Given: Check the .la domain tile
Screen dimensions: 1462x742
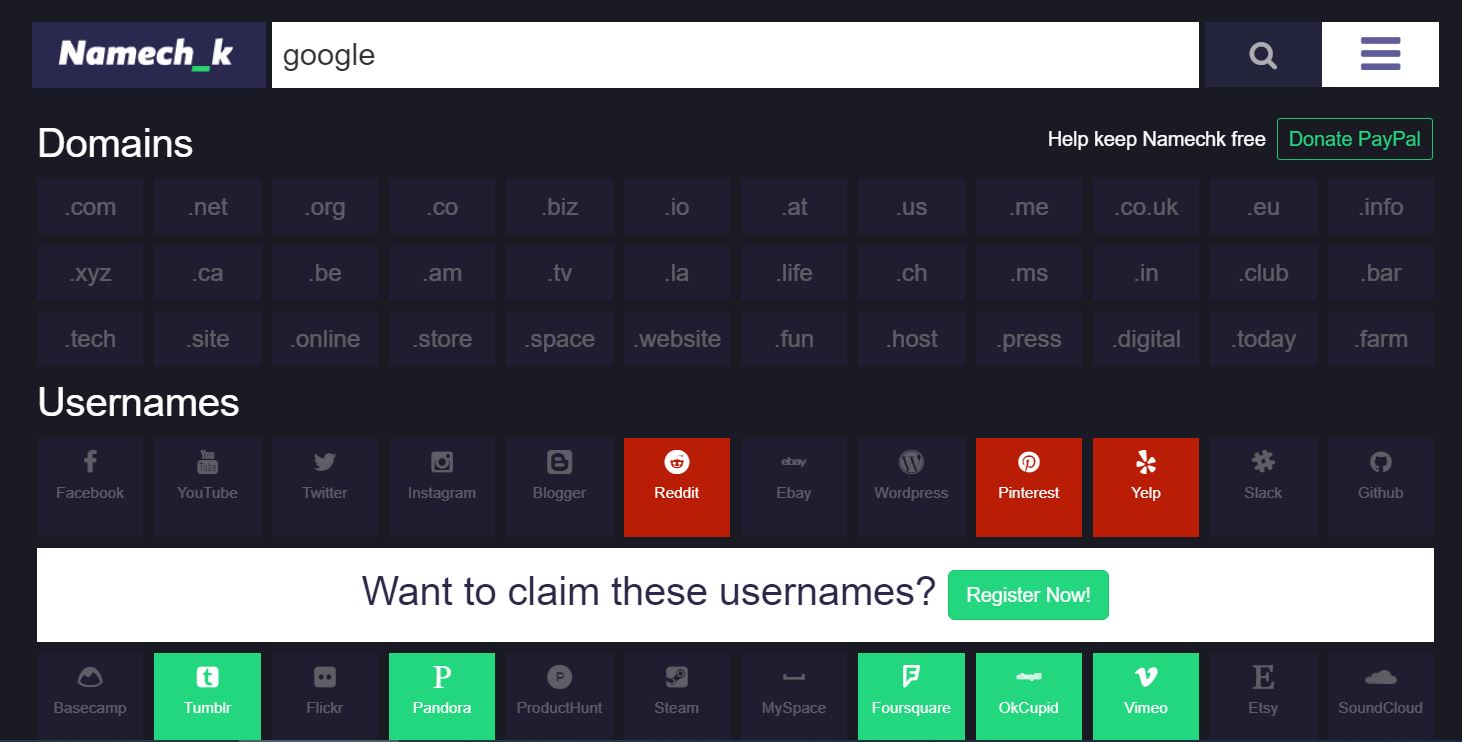Looking at the screenshot, I should 677,273.
